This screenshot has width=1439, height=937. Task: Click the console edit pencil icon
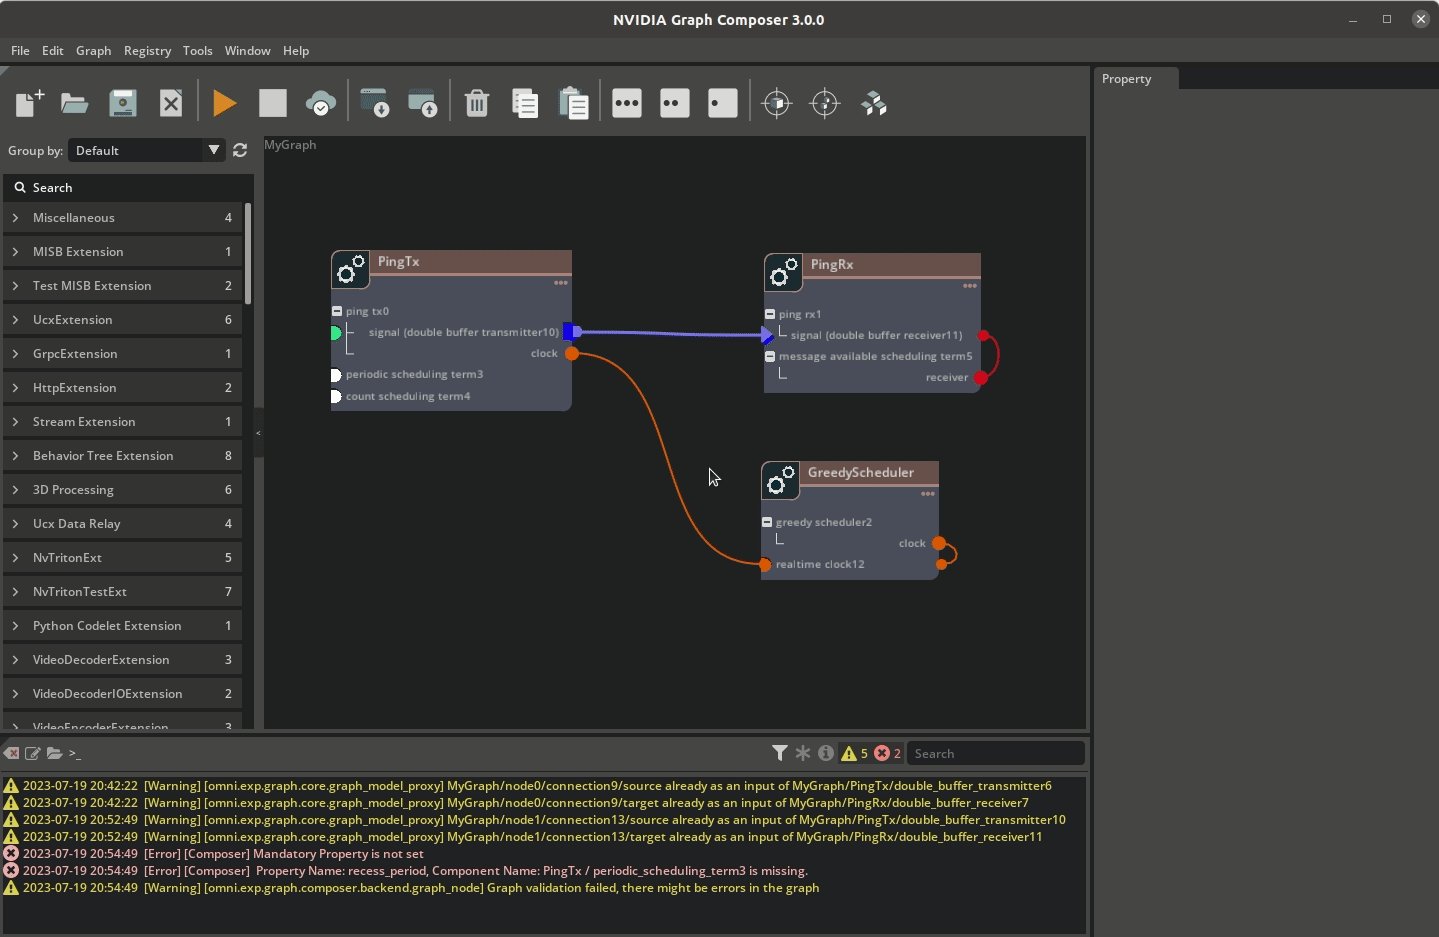pos(33,753)
